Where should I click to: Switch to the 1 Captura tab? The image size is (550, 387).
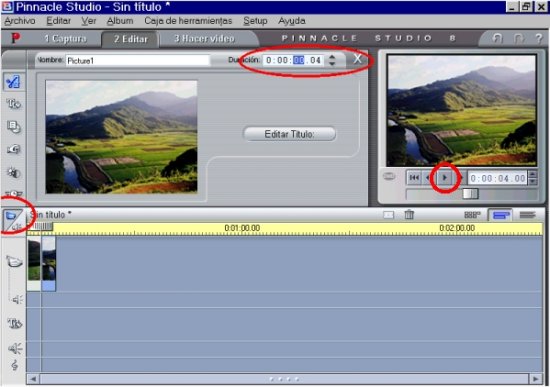point(65,39)
